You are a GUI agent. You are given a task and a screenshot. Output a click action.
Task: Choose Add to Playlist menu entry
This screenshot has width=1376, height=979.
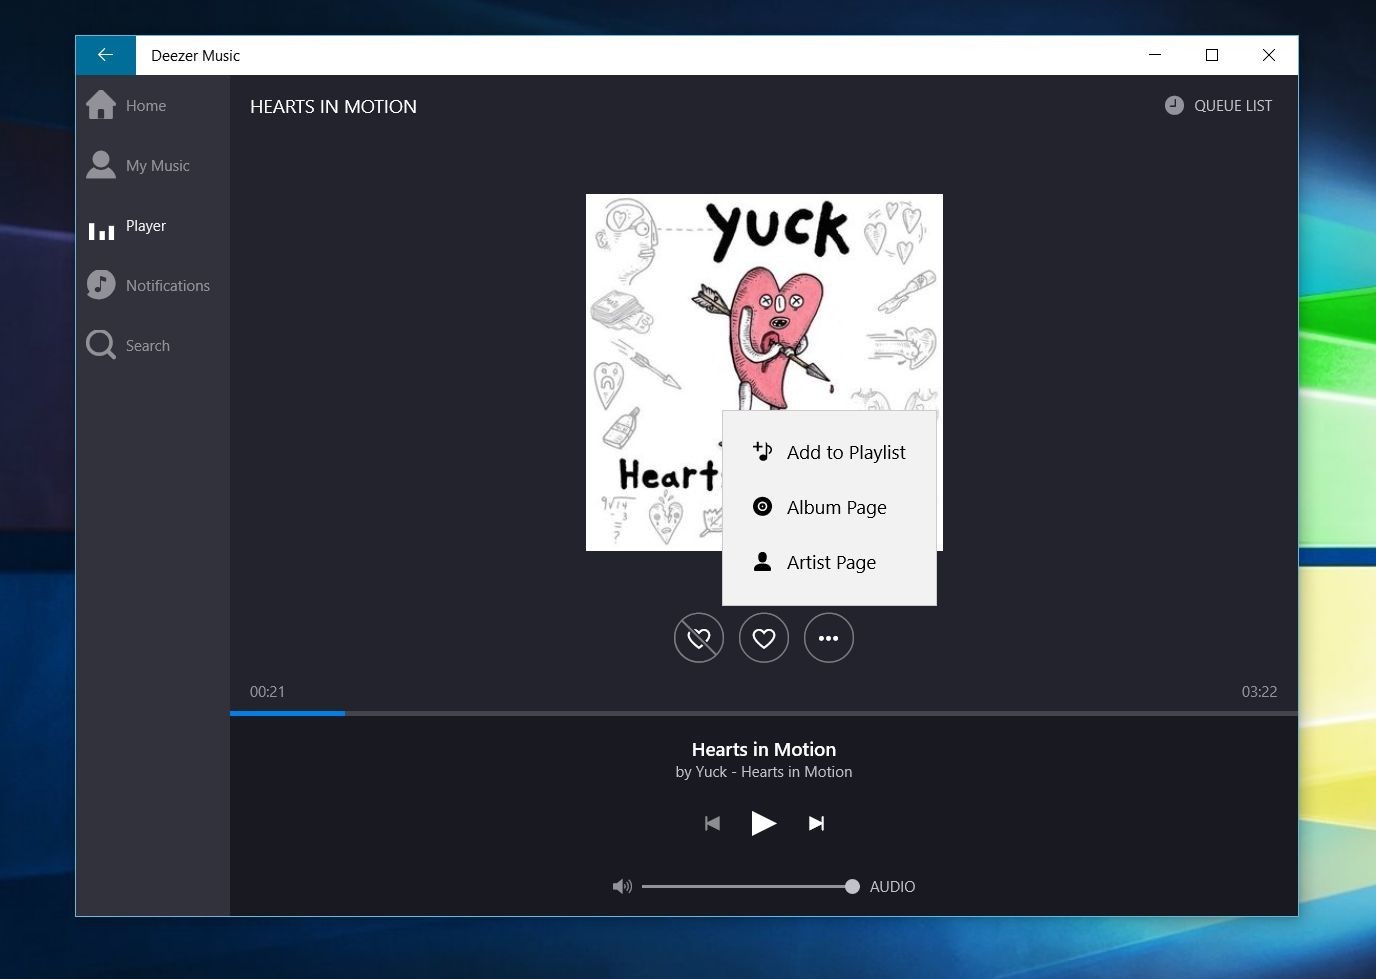pyautogui.click(x=829, y=452)
